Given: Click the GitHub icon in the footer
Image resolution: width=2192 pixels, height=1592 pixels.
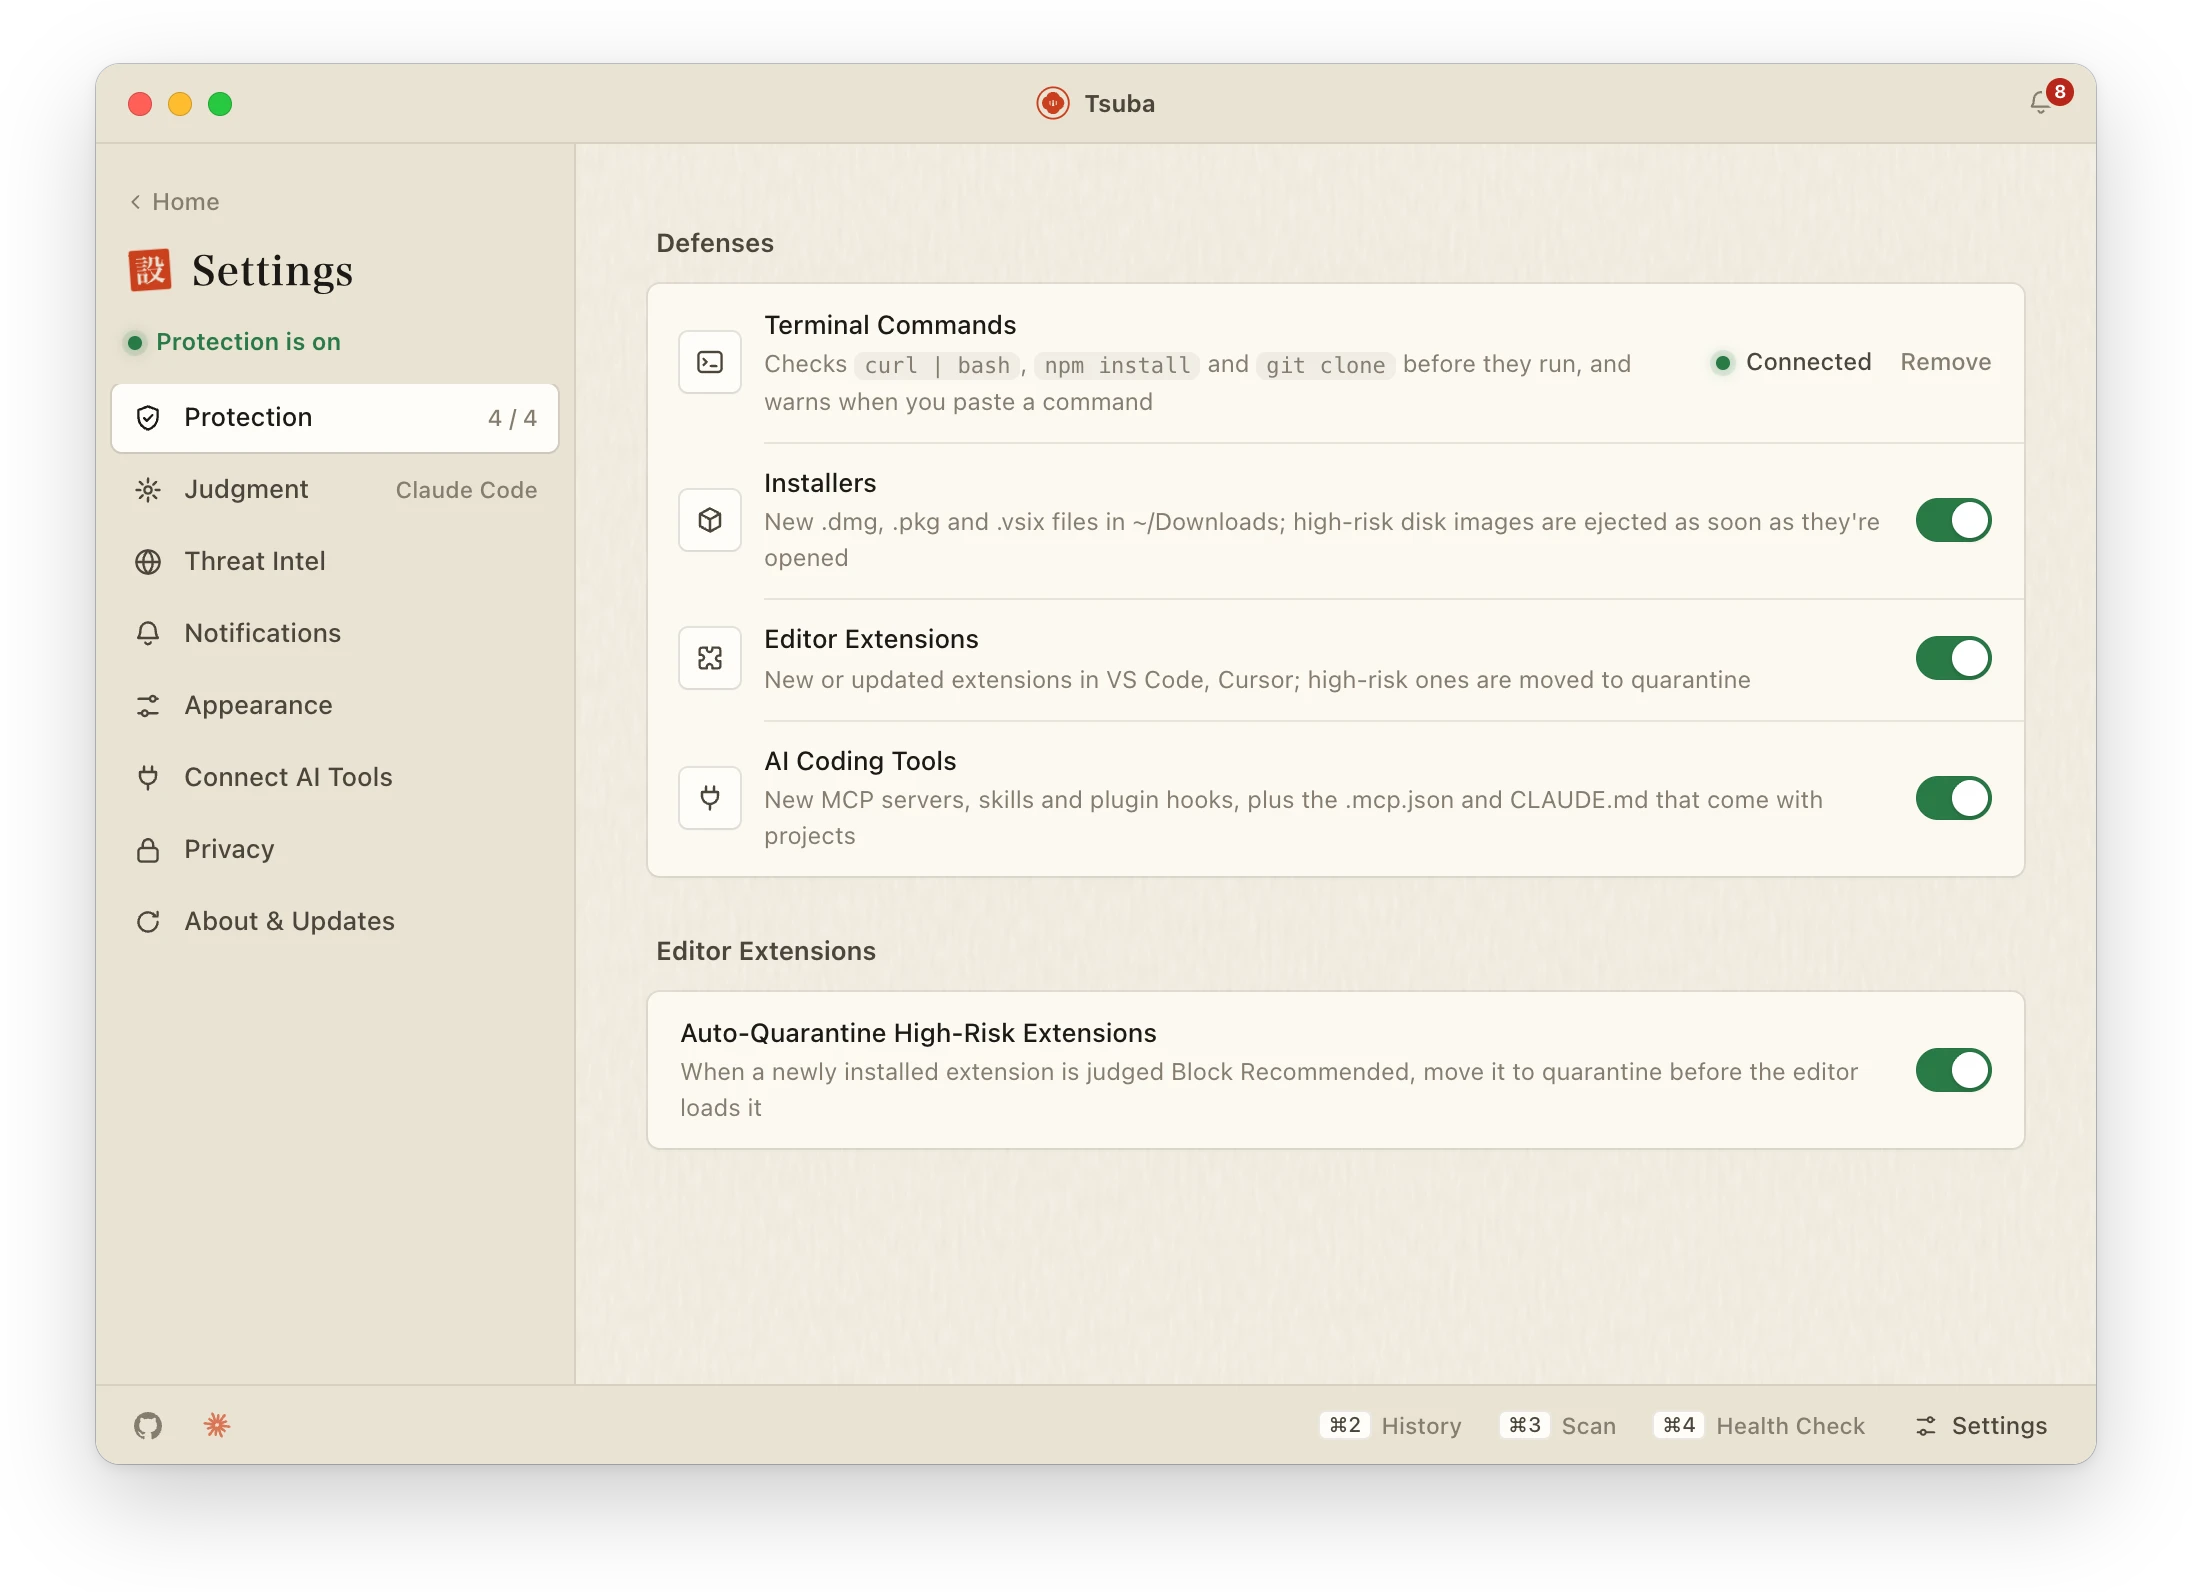Looking at the screenshot, I should pos(148,1425).
